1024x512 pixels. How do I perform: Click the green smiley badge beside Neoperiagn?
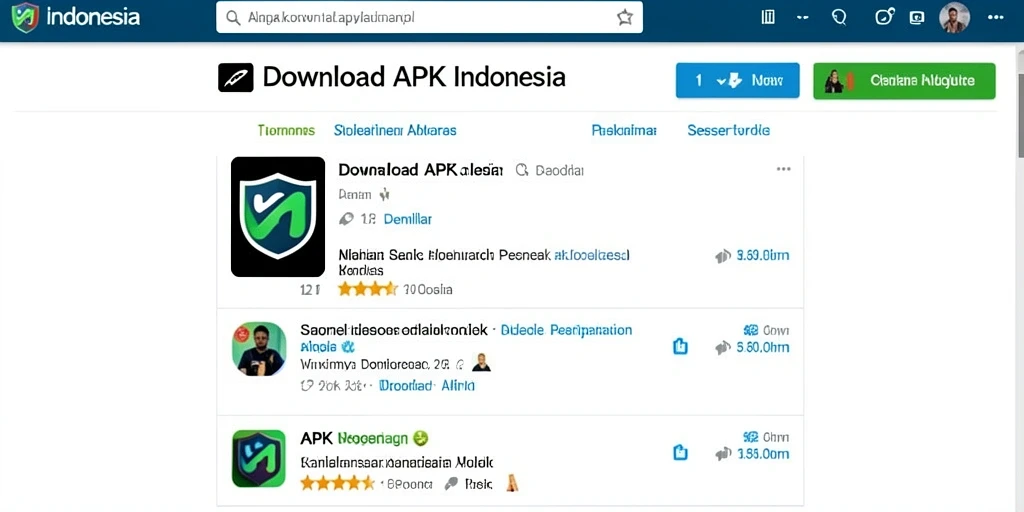[421, 438]
